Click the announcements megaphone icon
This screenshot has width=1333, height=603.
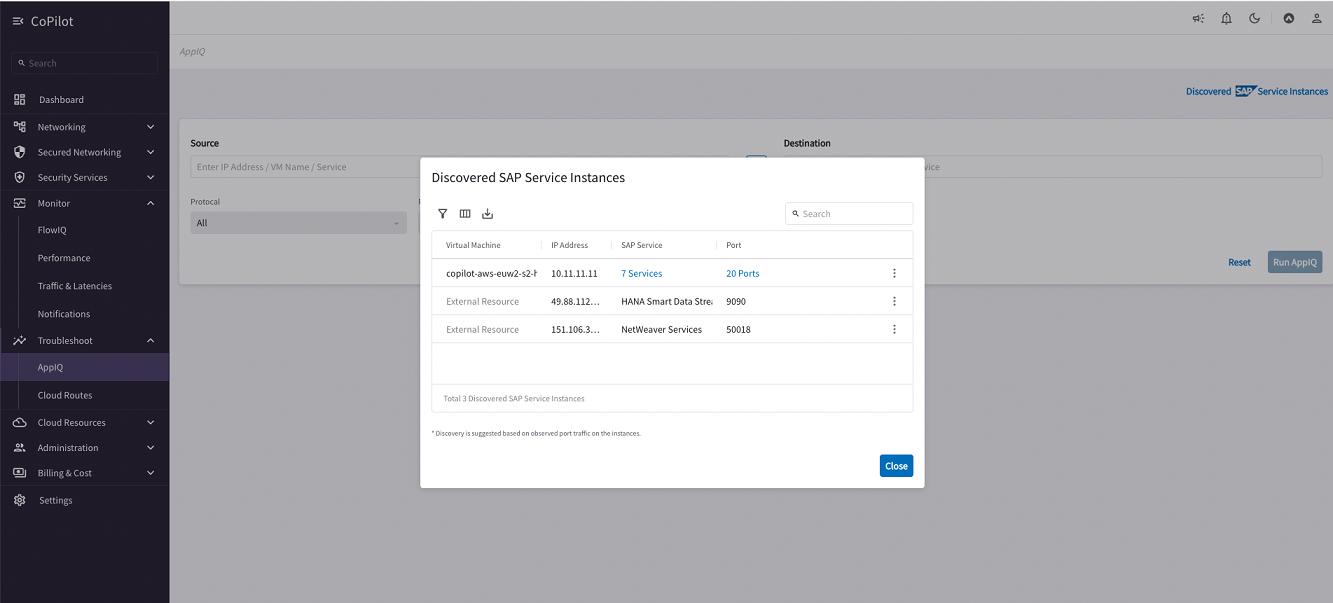(1198, 17)
